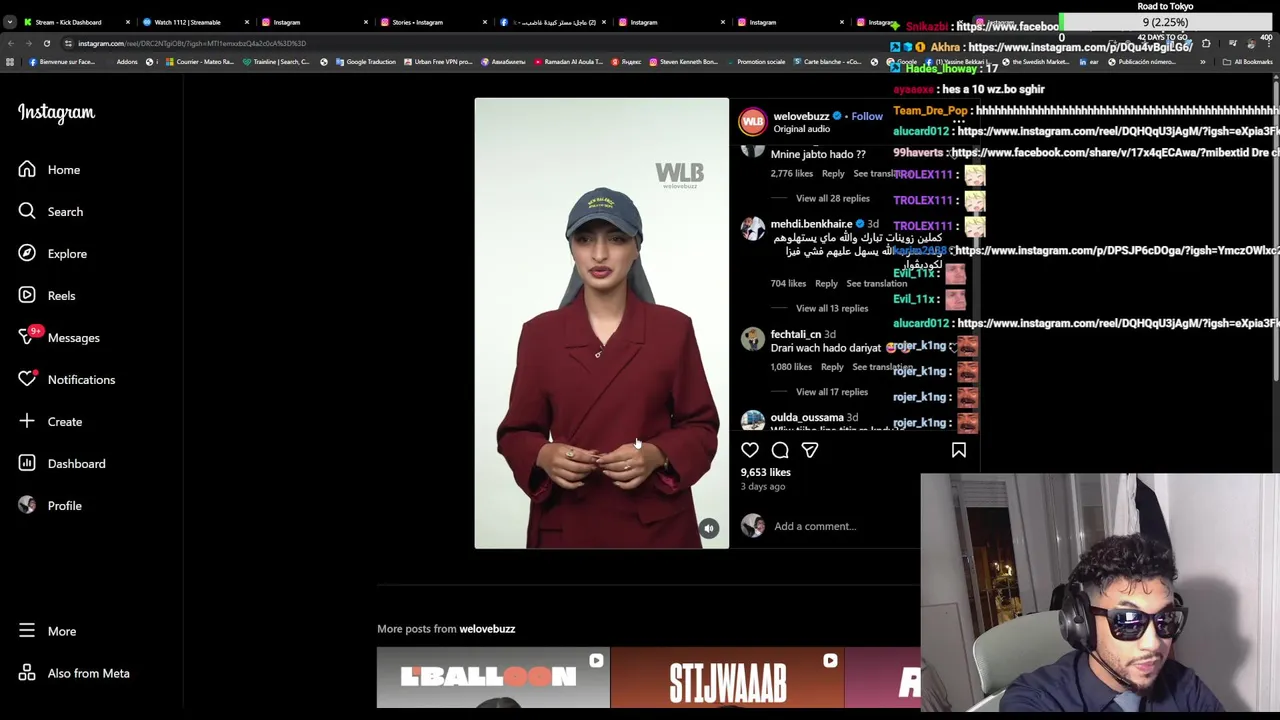This screenshot has height=720, width=1280.
Task: View the 1,080 likes on comment
Action: pos(791,367)
